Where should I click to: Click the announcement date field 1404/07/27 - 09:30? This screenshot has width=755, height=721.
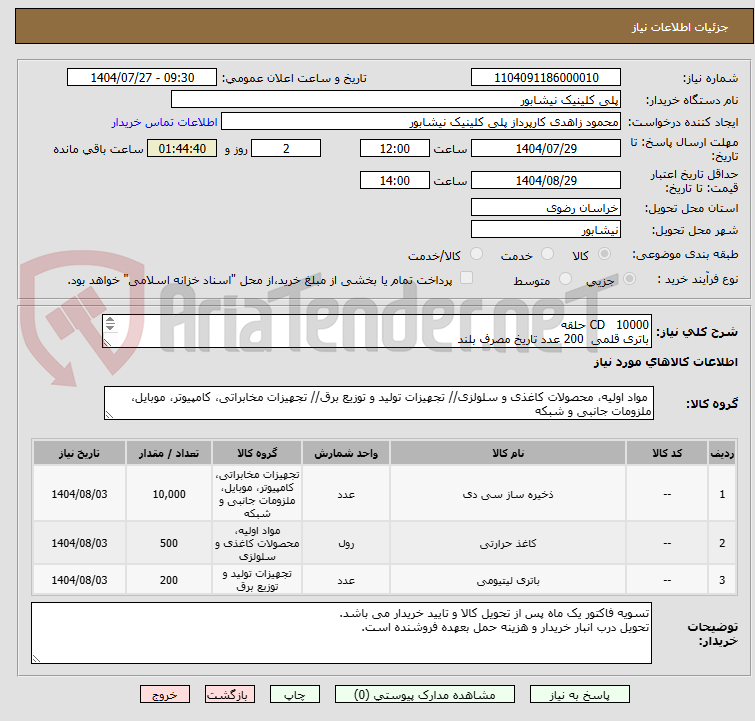coord(142,78)
